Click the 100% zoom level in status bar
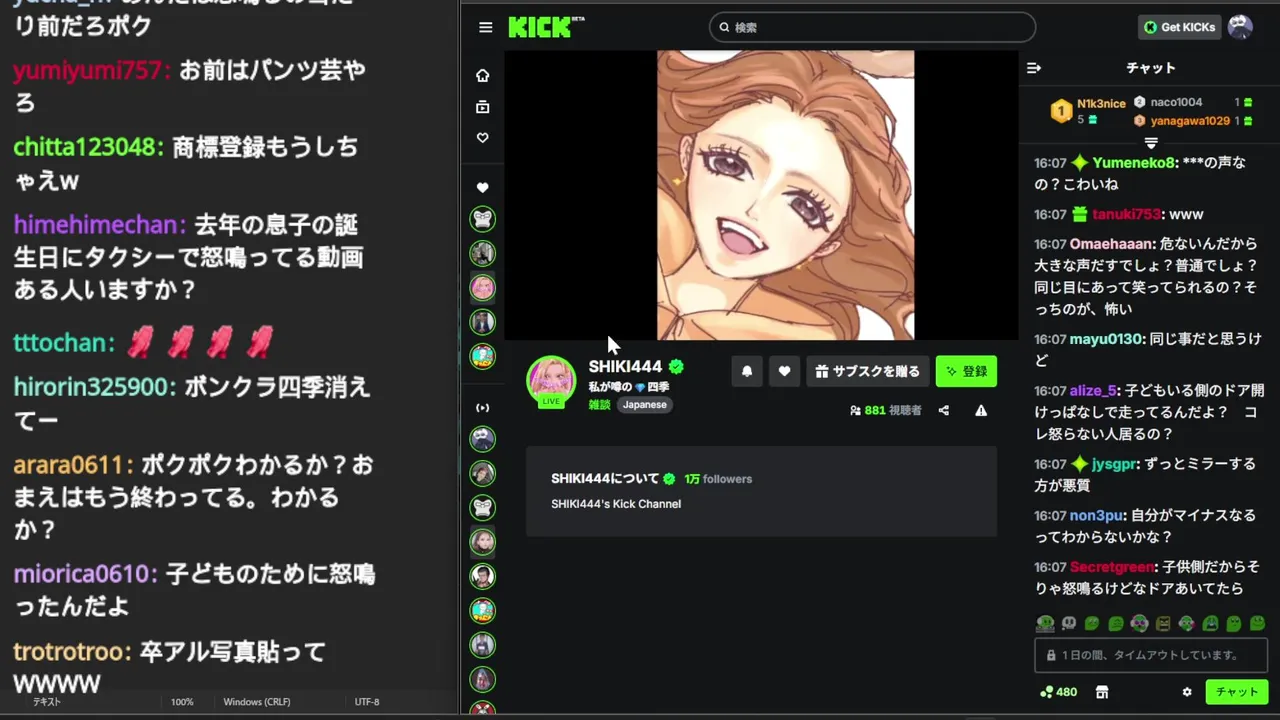The image size is (1280, 720). (182, 702)
